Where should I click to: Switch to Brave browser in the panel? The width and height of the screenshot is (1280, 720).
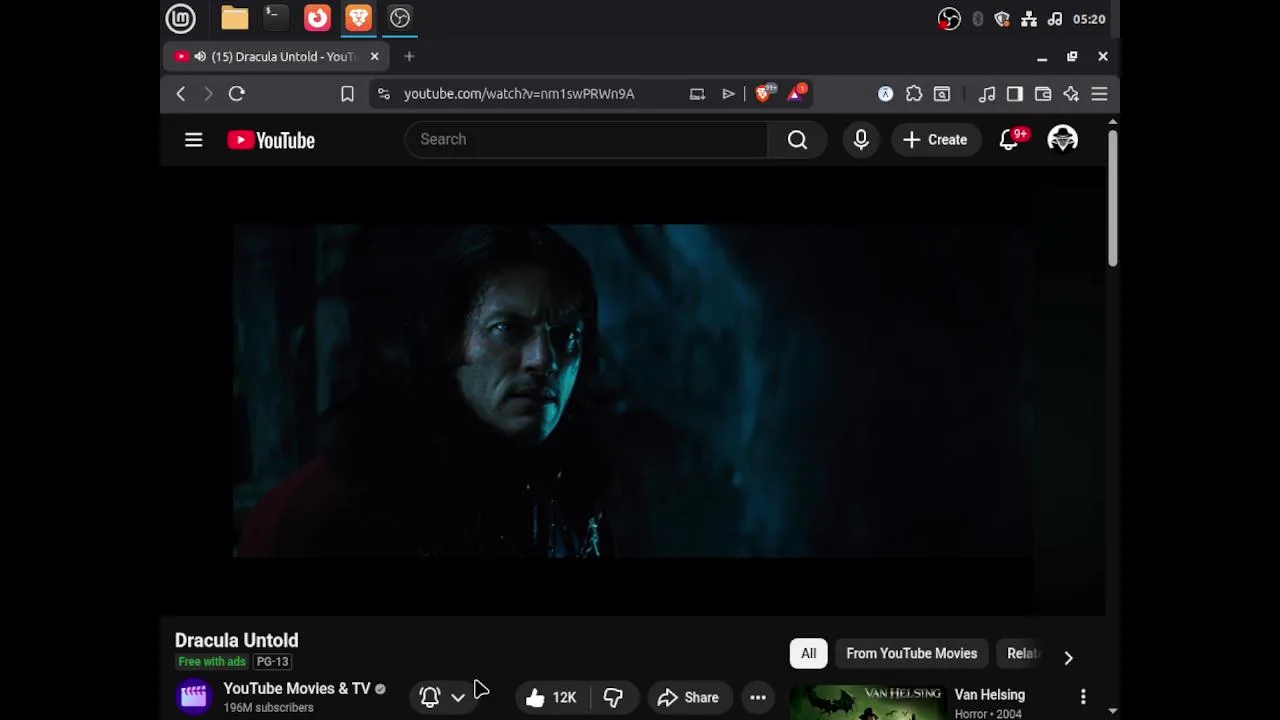click(358, 18)
